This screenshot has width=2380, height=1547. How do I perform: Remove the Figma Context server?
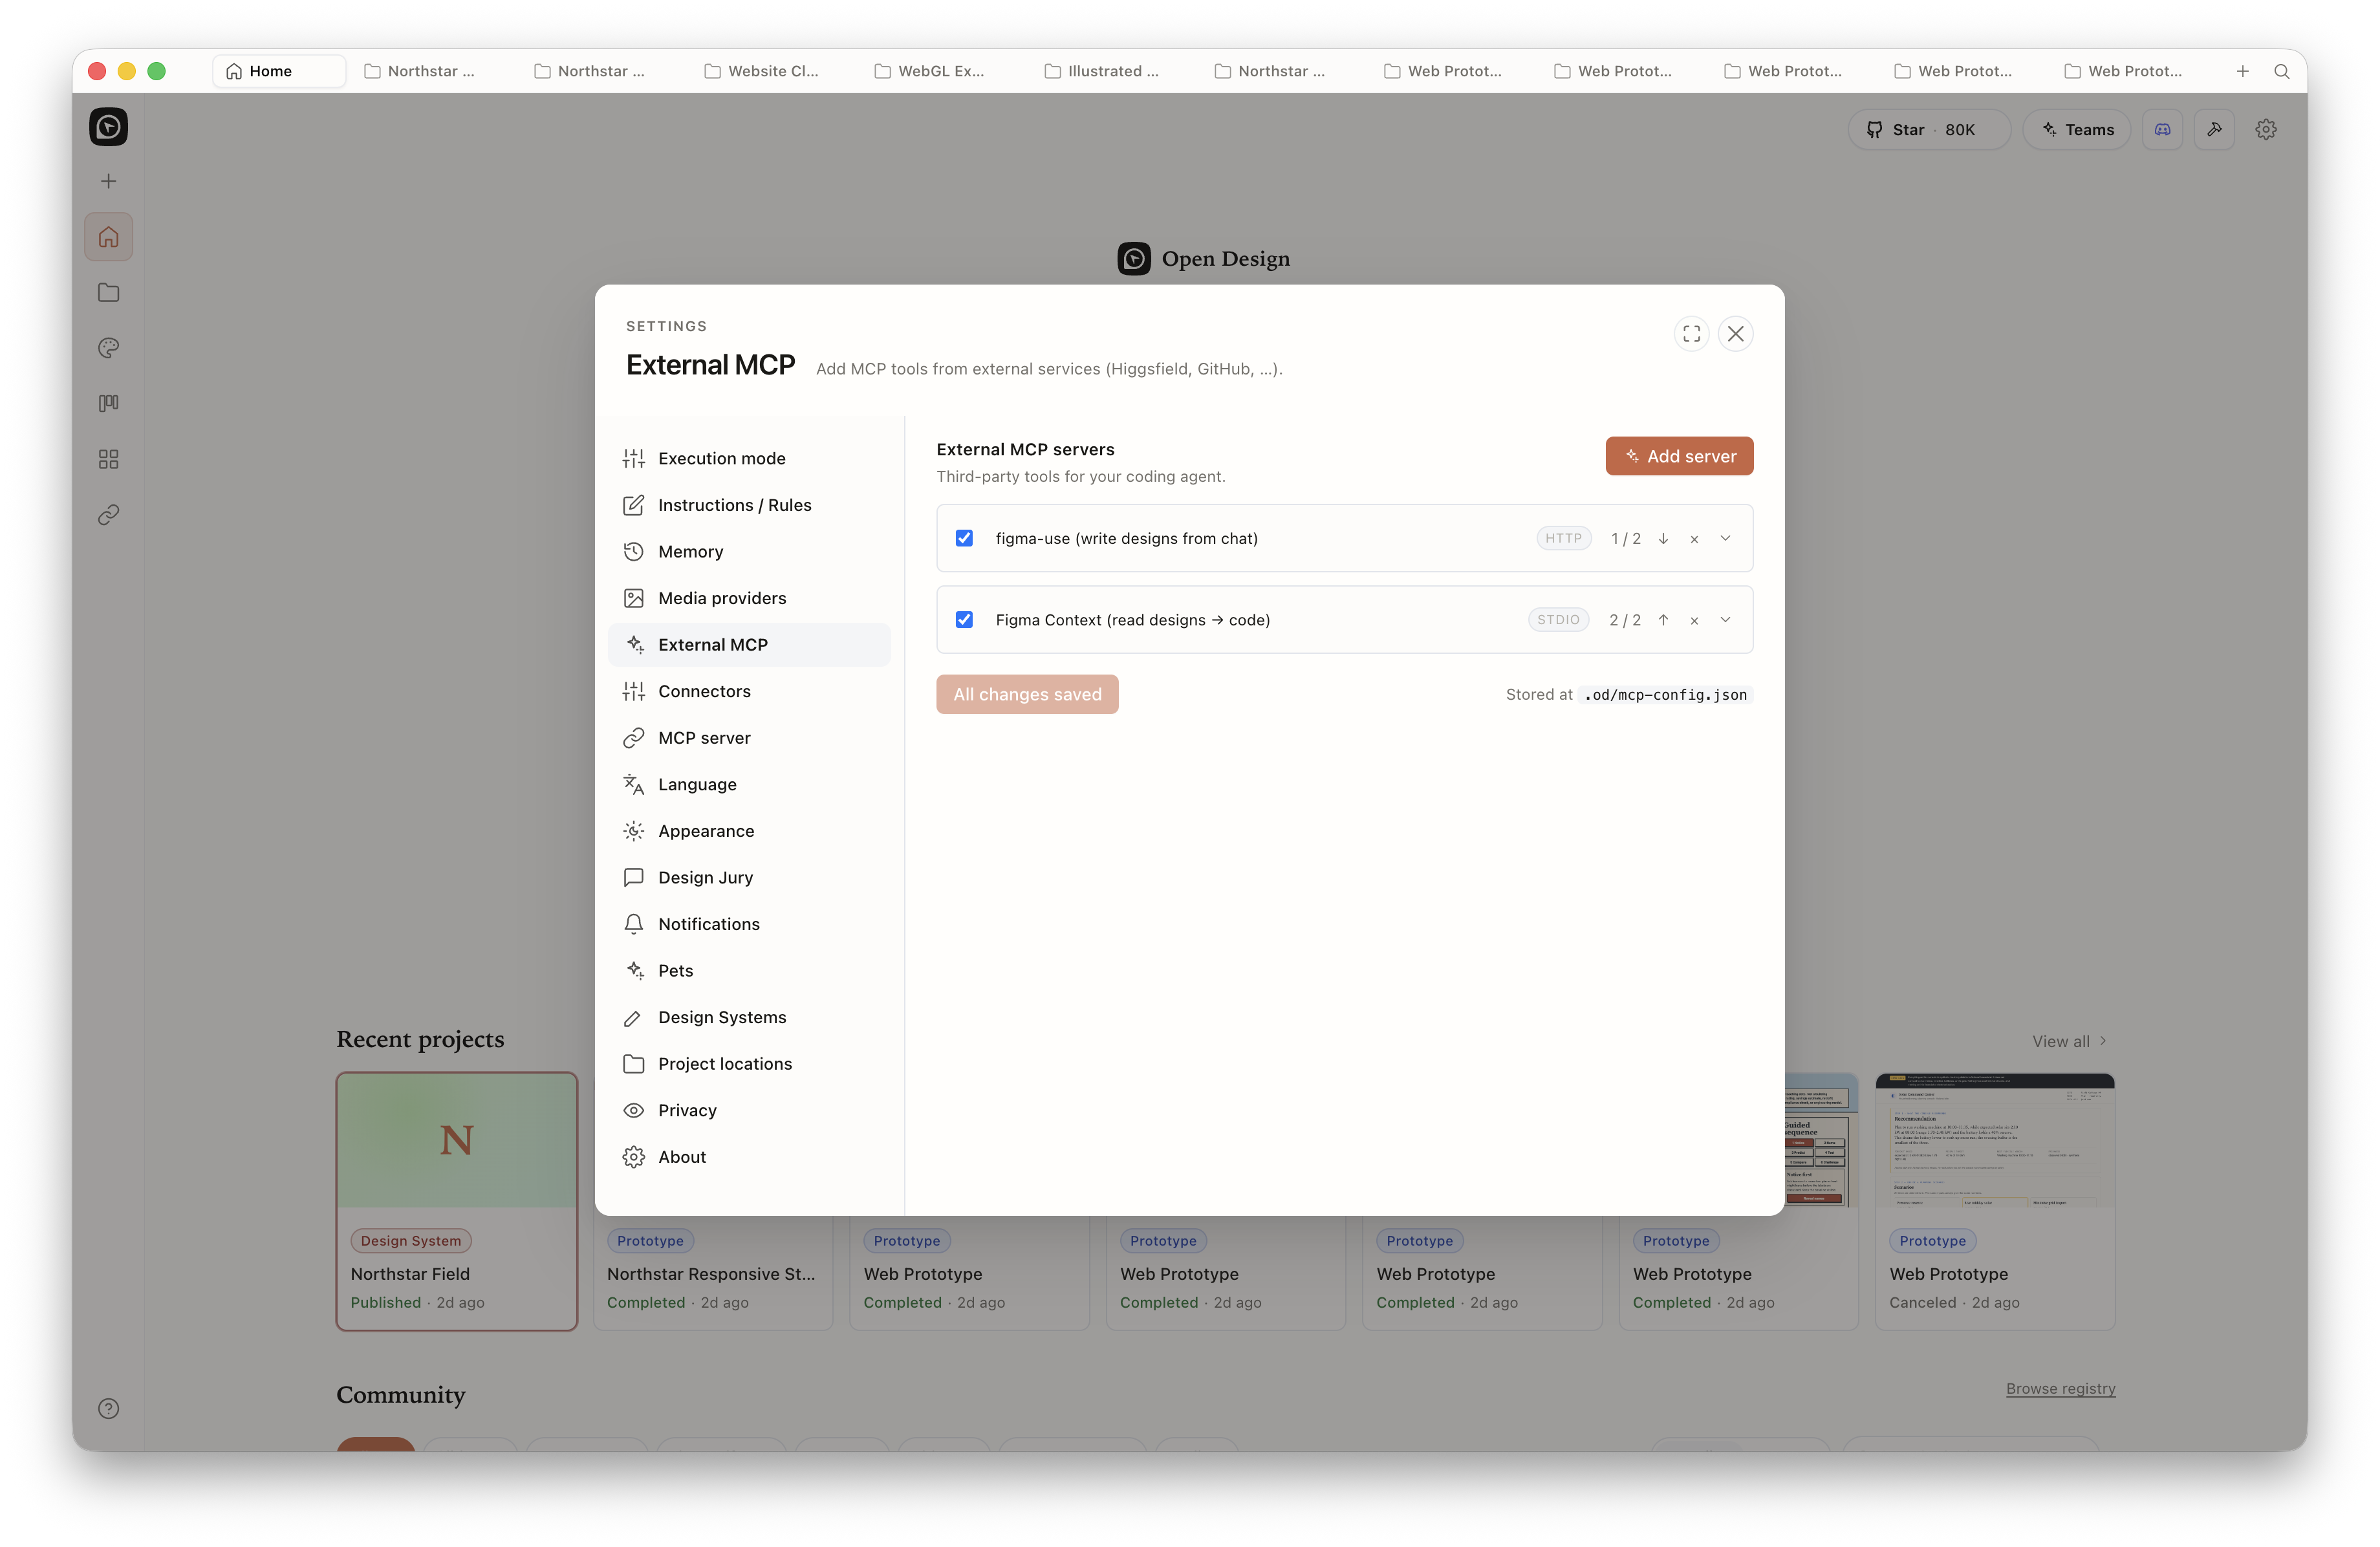coord(1694,620)
